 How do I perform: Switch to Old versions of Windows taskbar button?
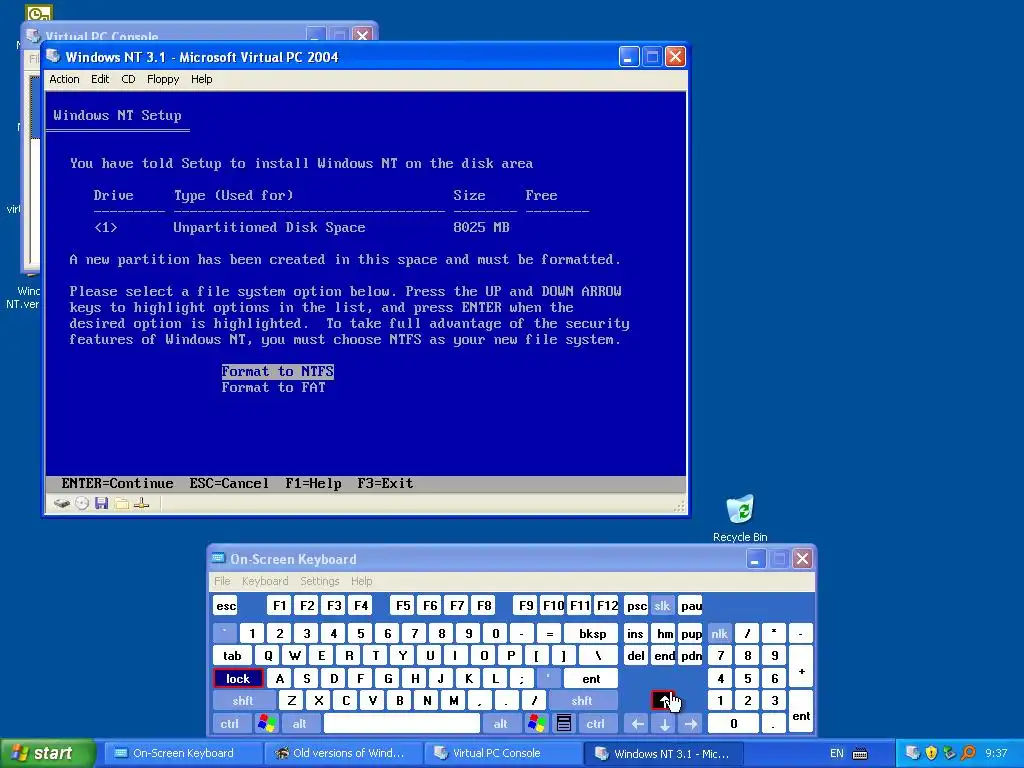pos(343,754)
